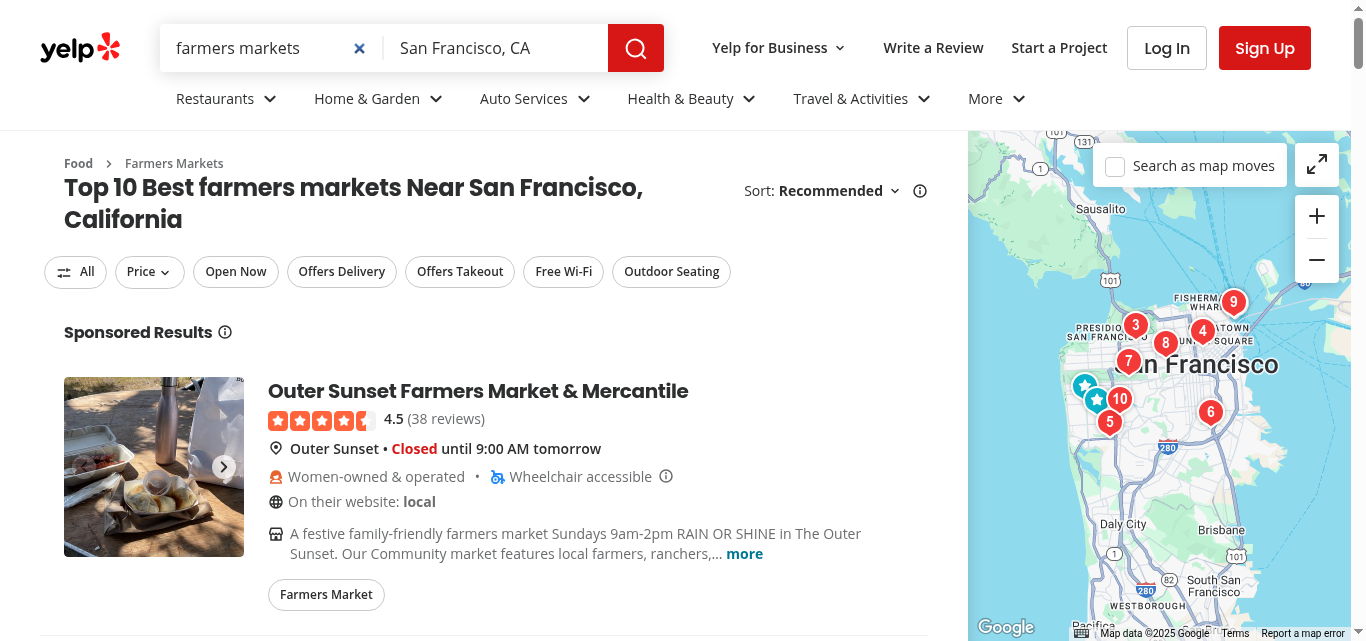The image size is (1366, 641).
Task: Expand the Auto Services menu
Action: [535, 99]
